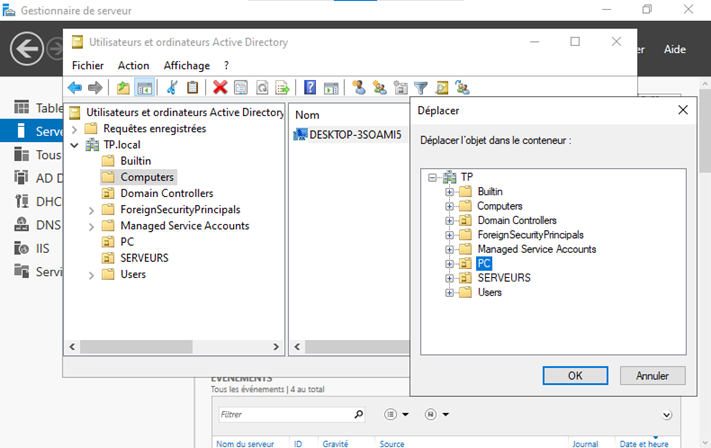Image resolution: width=711 pixels, height=448 pixels.
Task: Select ForeignSecurityPrincipals in the Déplacer tree
Action: pyautogui.click(x=531, y=235)
